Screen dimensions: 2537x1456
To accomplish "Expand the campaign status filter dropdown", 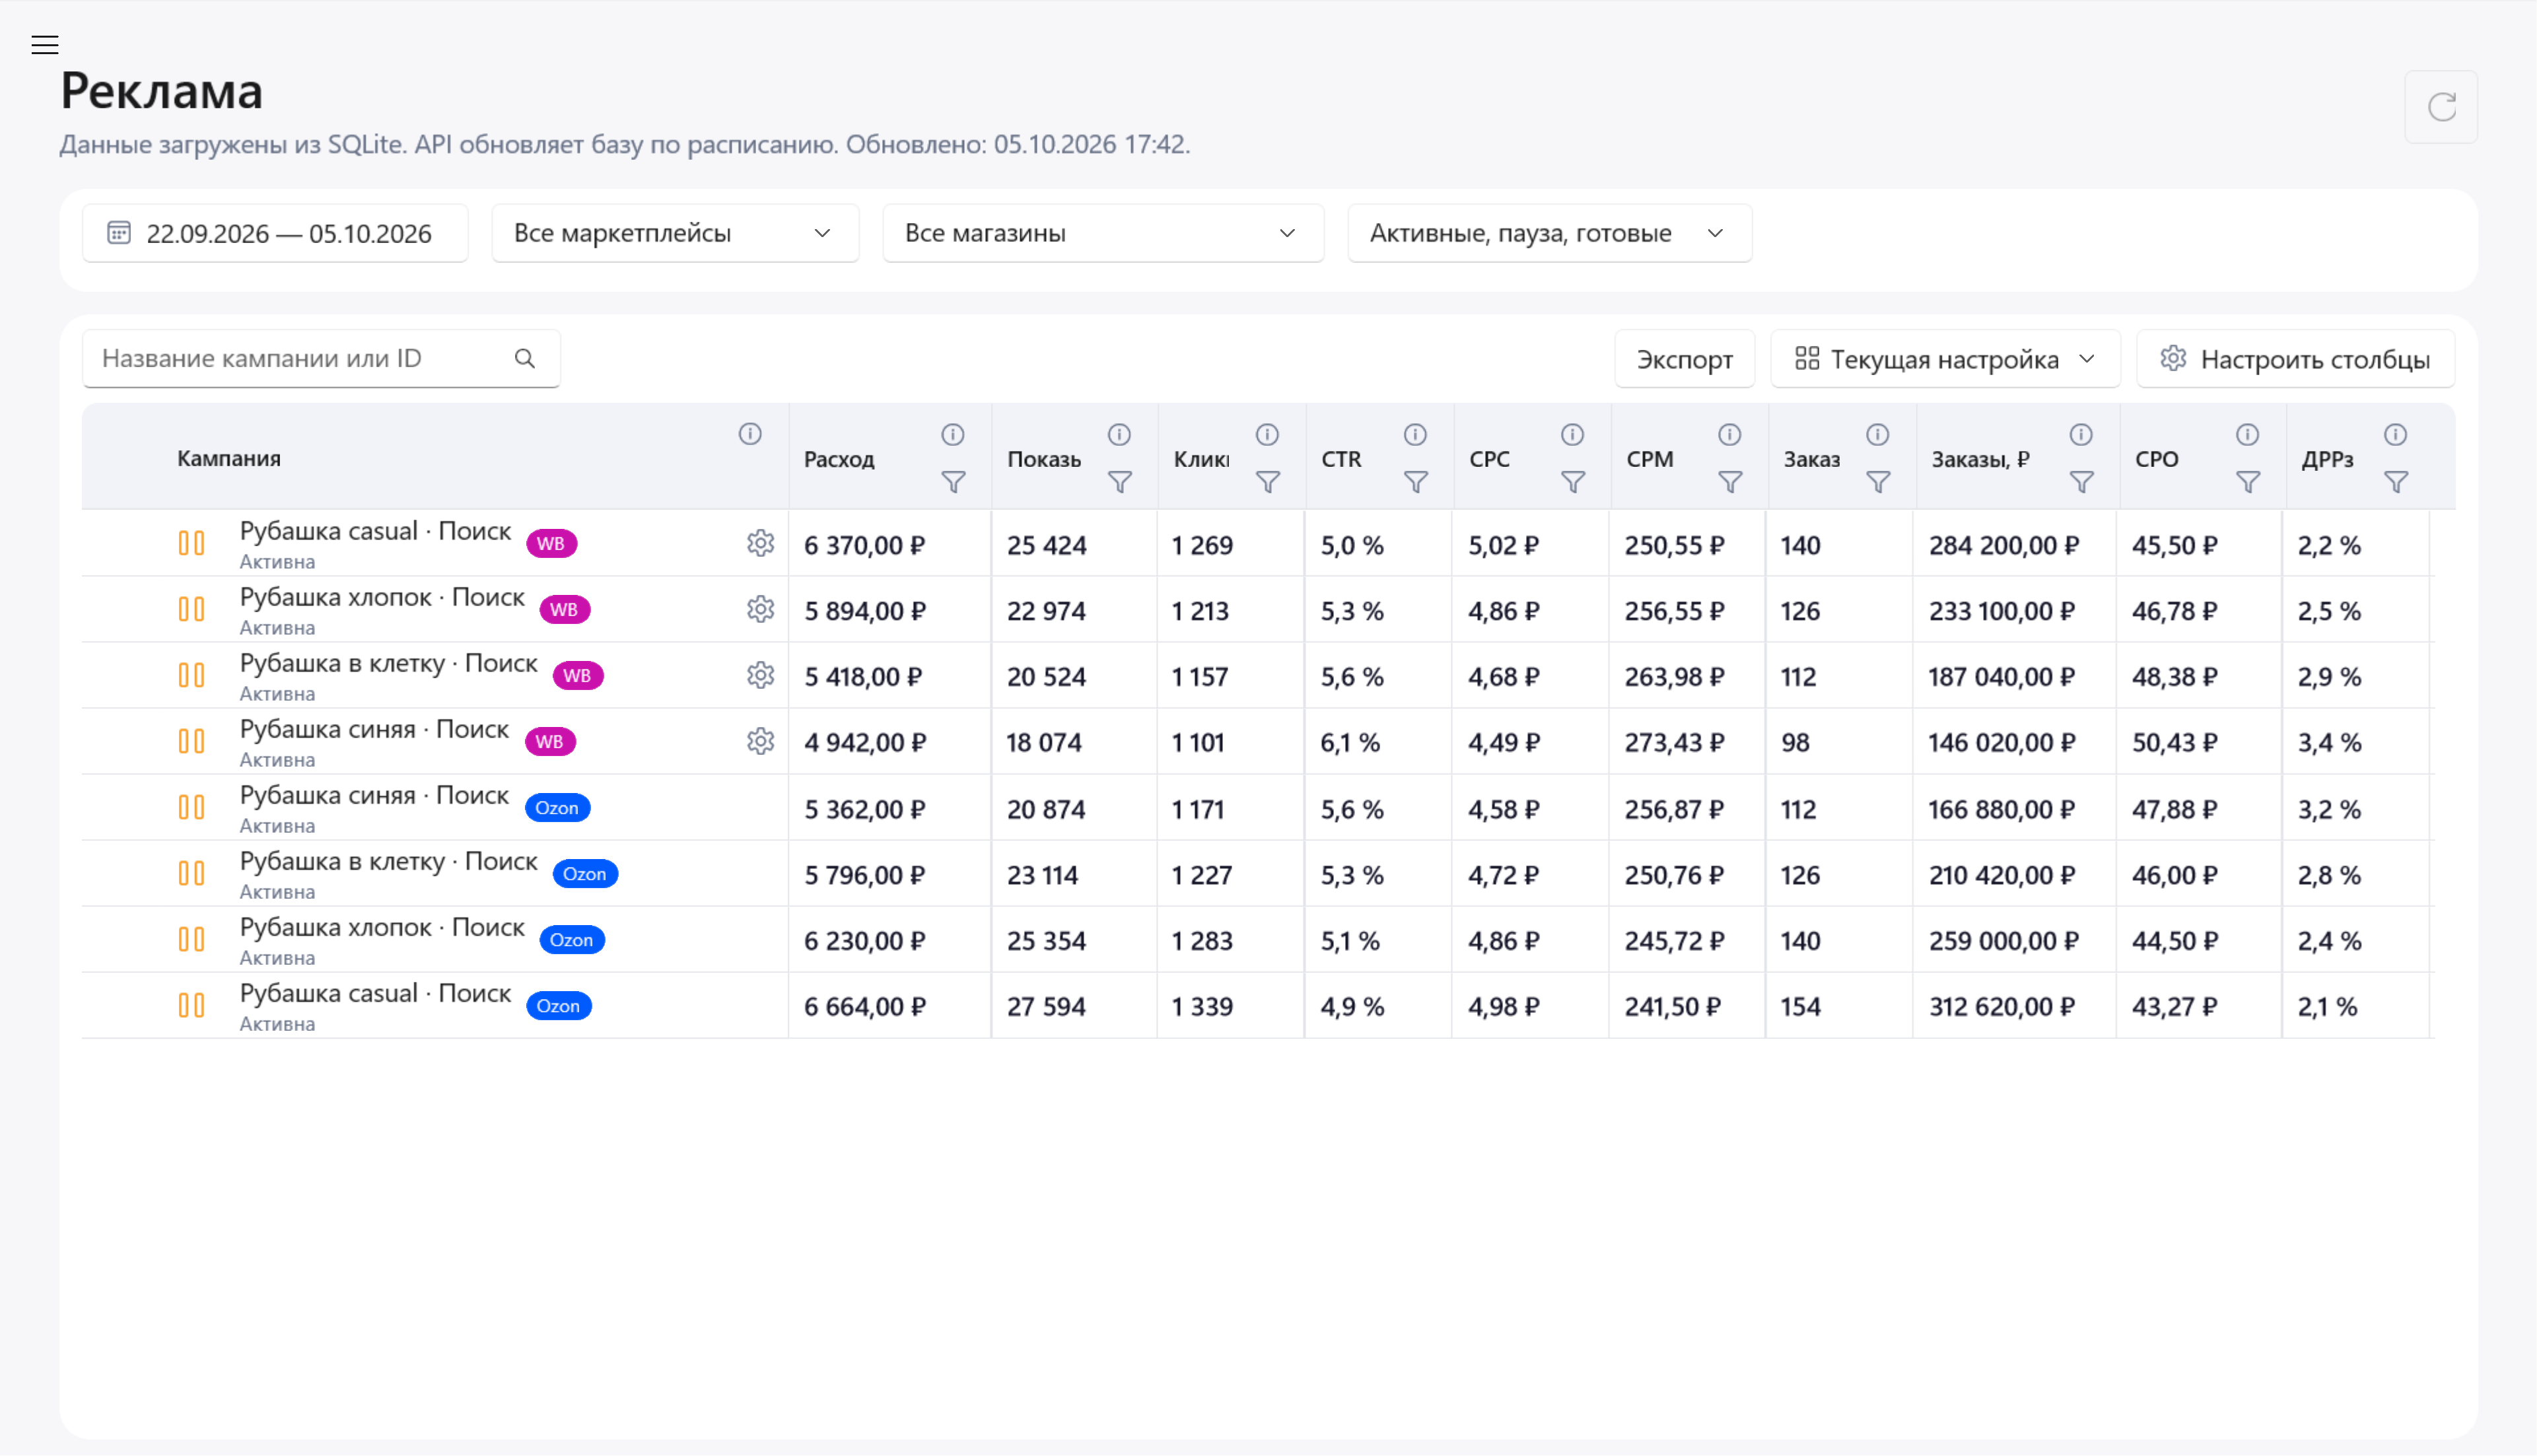I will click(x=1549, y=234).
